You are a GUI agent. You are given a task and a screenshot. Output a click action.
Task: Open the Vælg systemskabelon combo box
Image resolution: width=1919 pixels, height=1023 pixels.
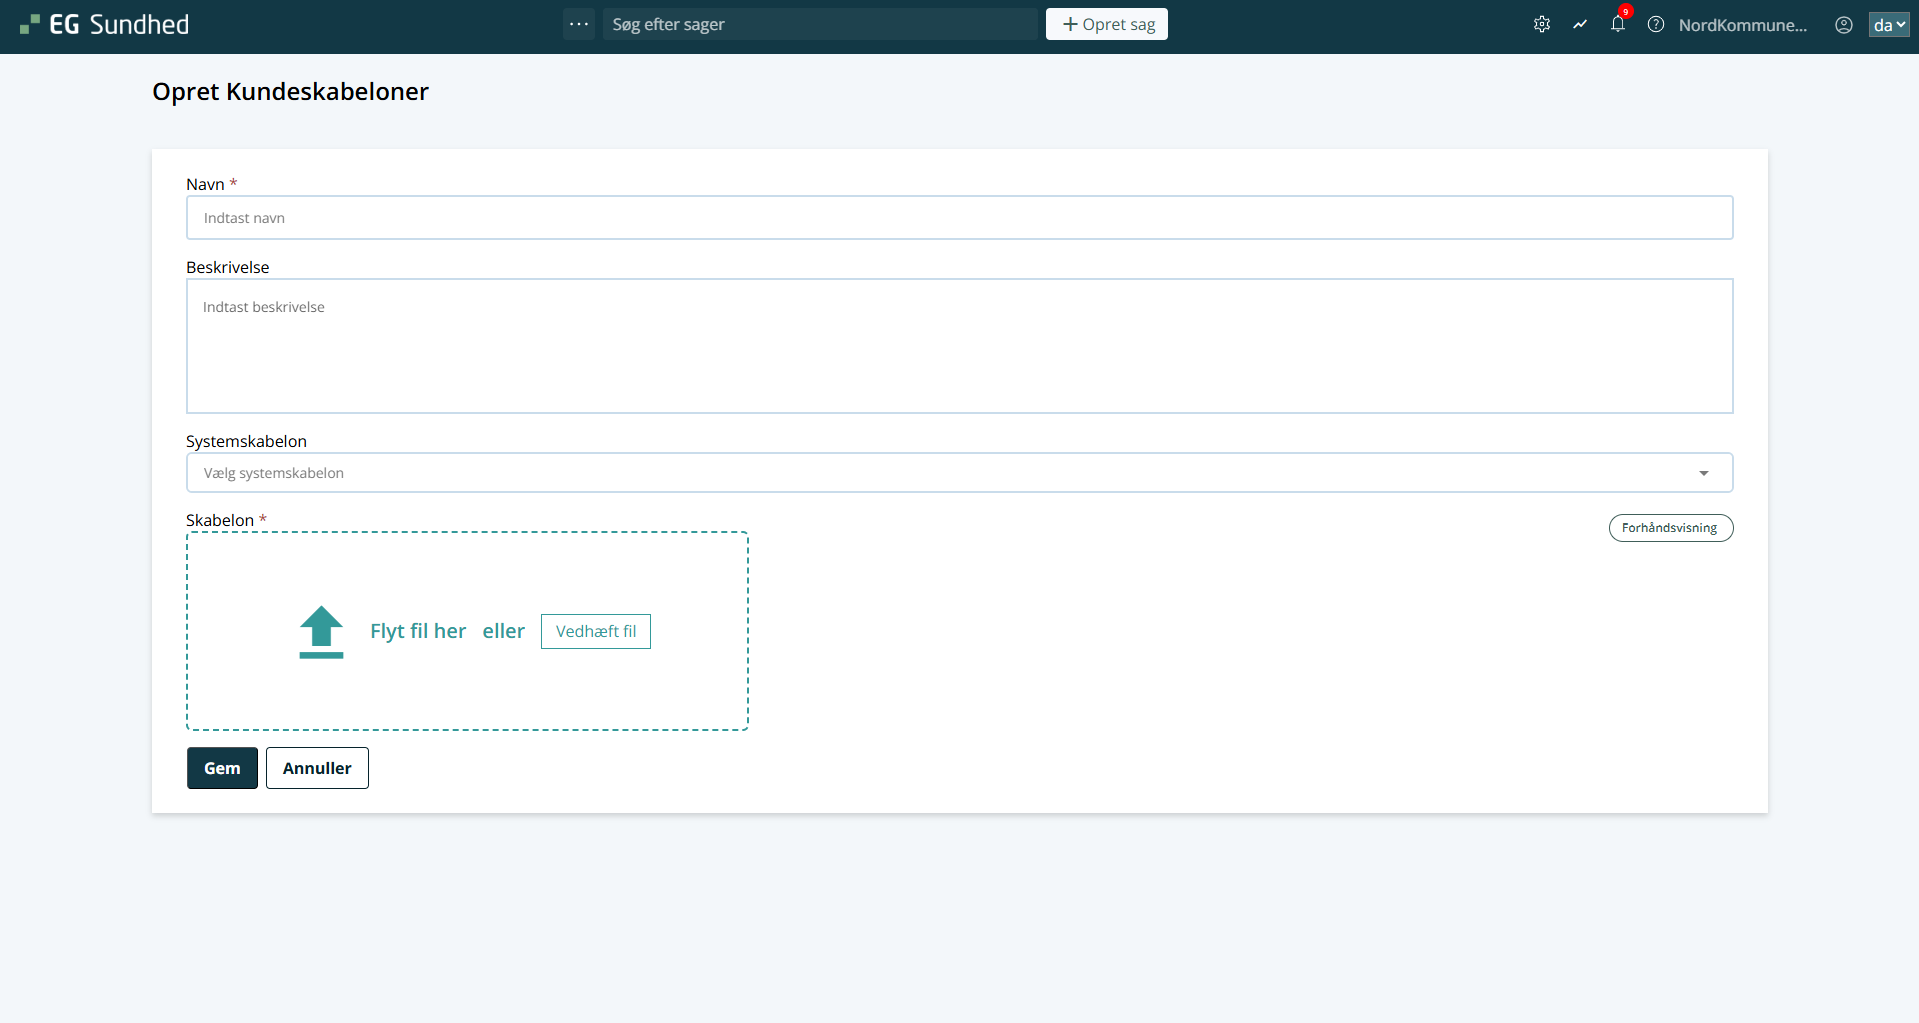pos(940,473)
